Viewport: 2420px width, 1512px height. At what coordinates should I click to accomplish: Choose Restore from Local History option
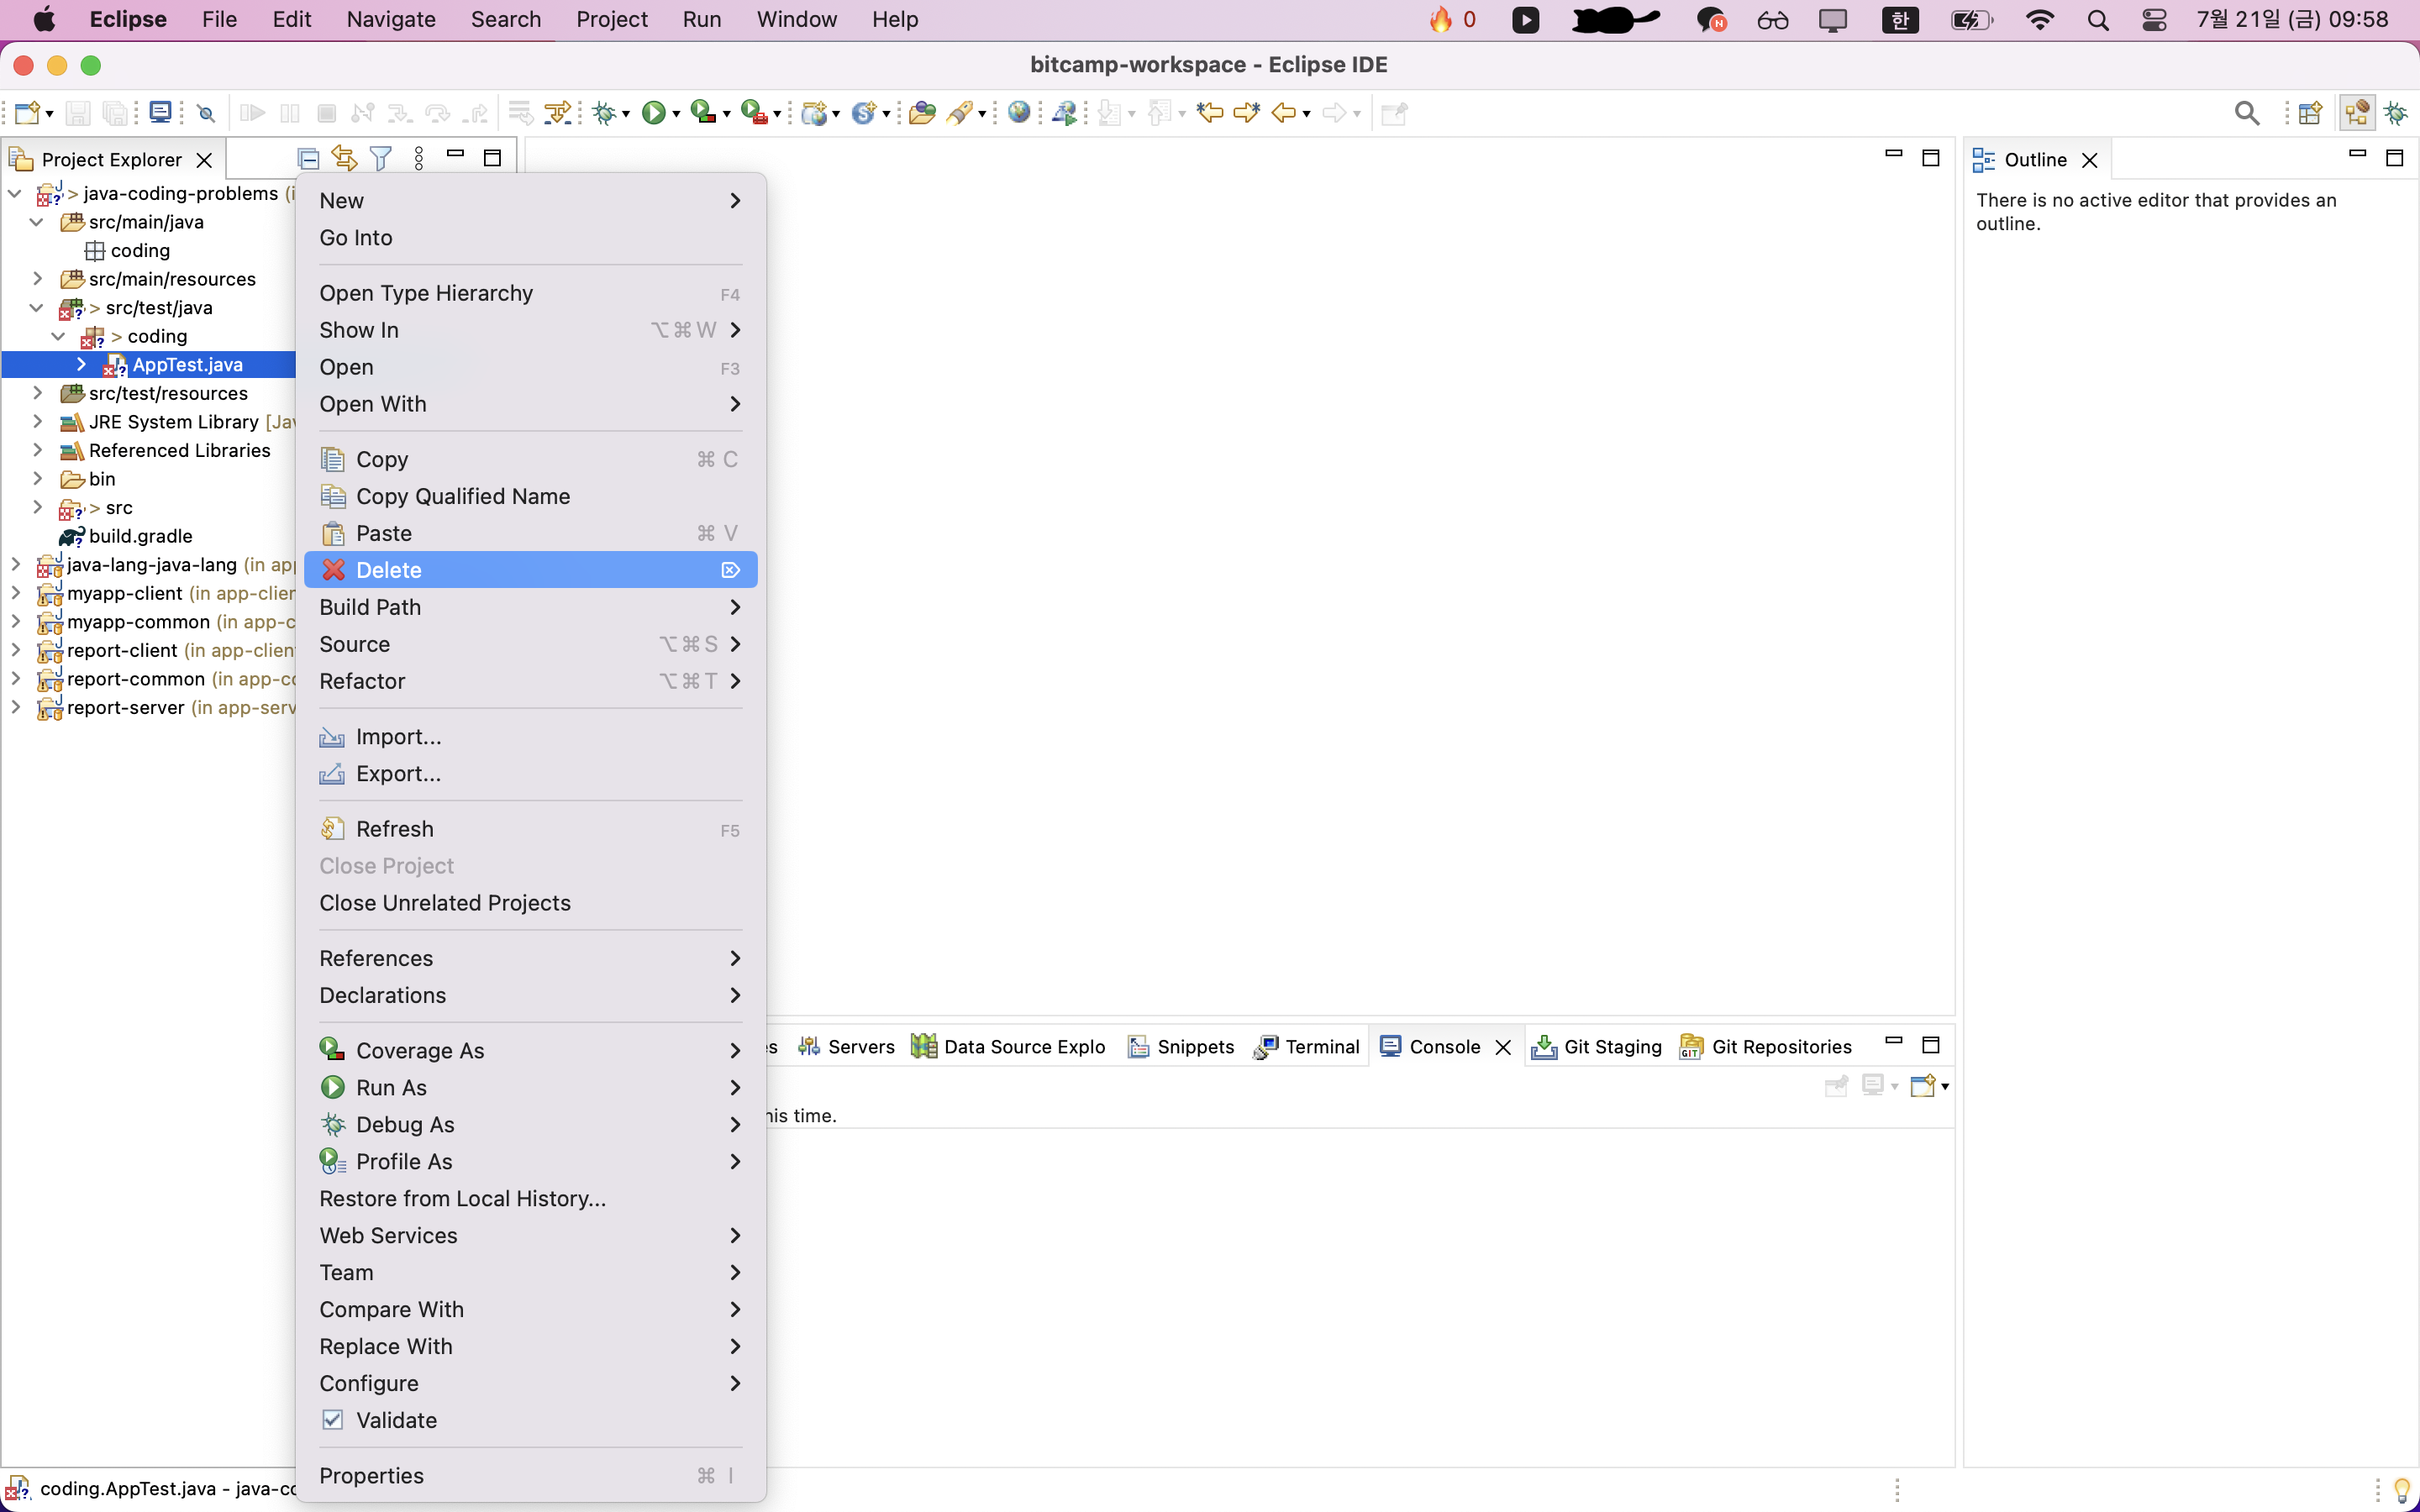[x=462, y=1198]
